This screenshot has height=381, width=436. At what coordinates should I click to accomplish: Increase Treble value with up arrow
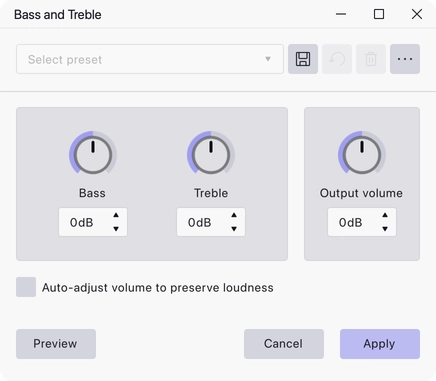[x=234, y=215]
